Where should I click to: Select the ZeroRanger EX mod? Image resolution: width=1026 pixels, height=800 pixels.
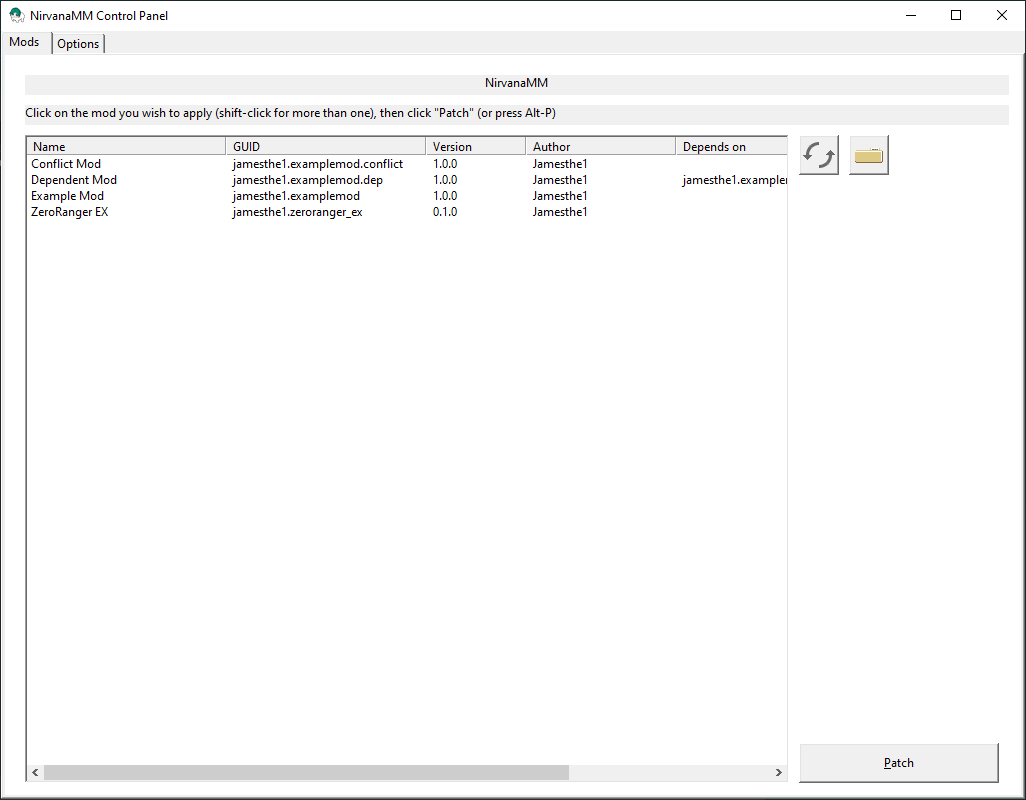(69, 211)
